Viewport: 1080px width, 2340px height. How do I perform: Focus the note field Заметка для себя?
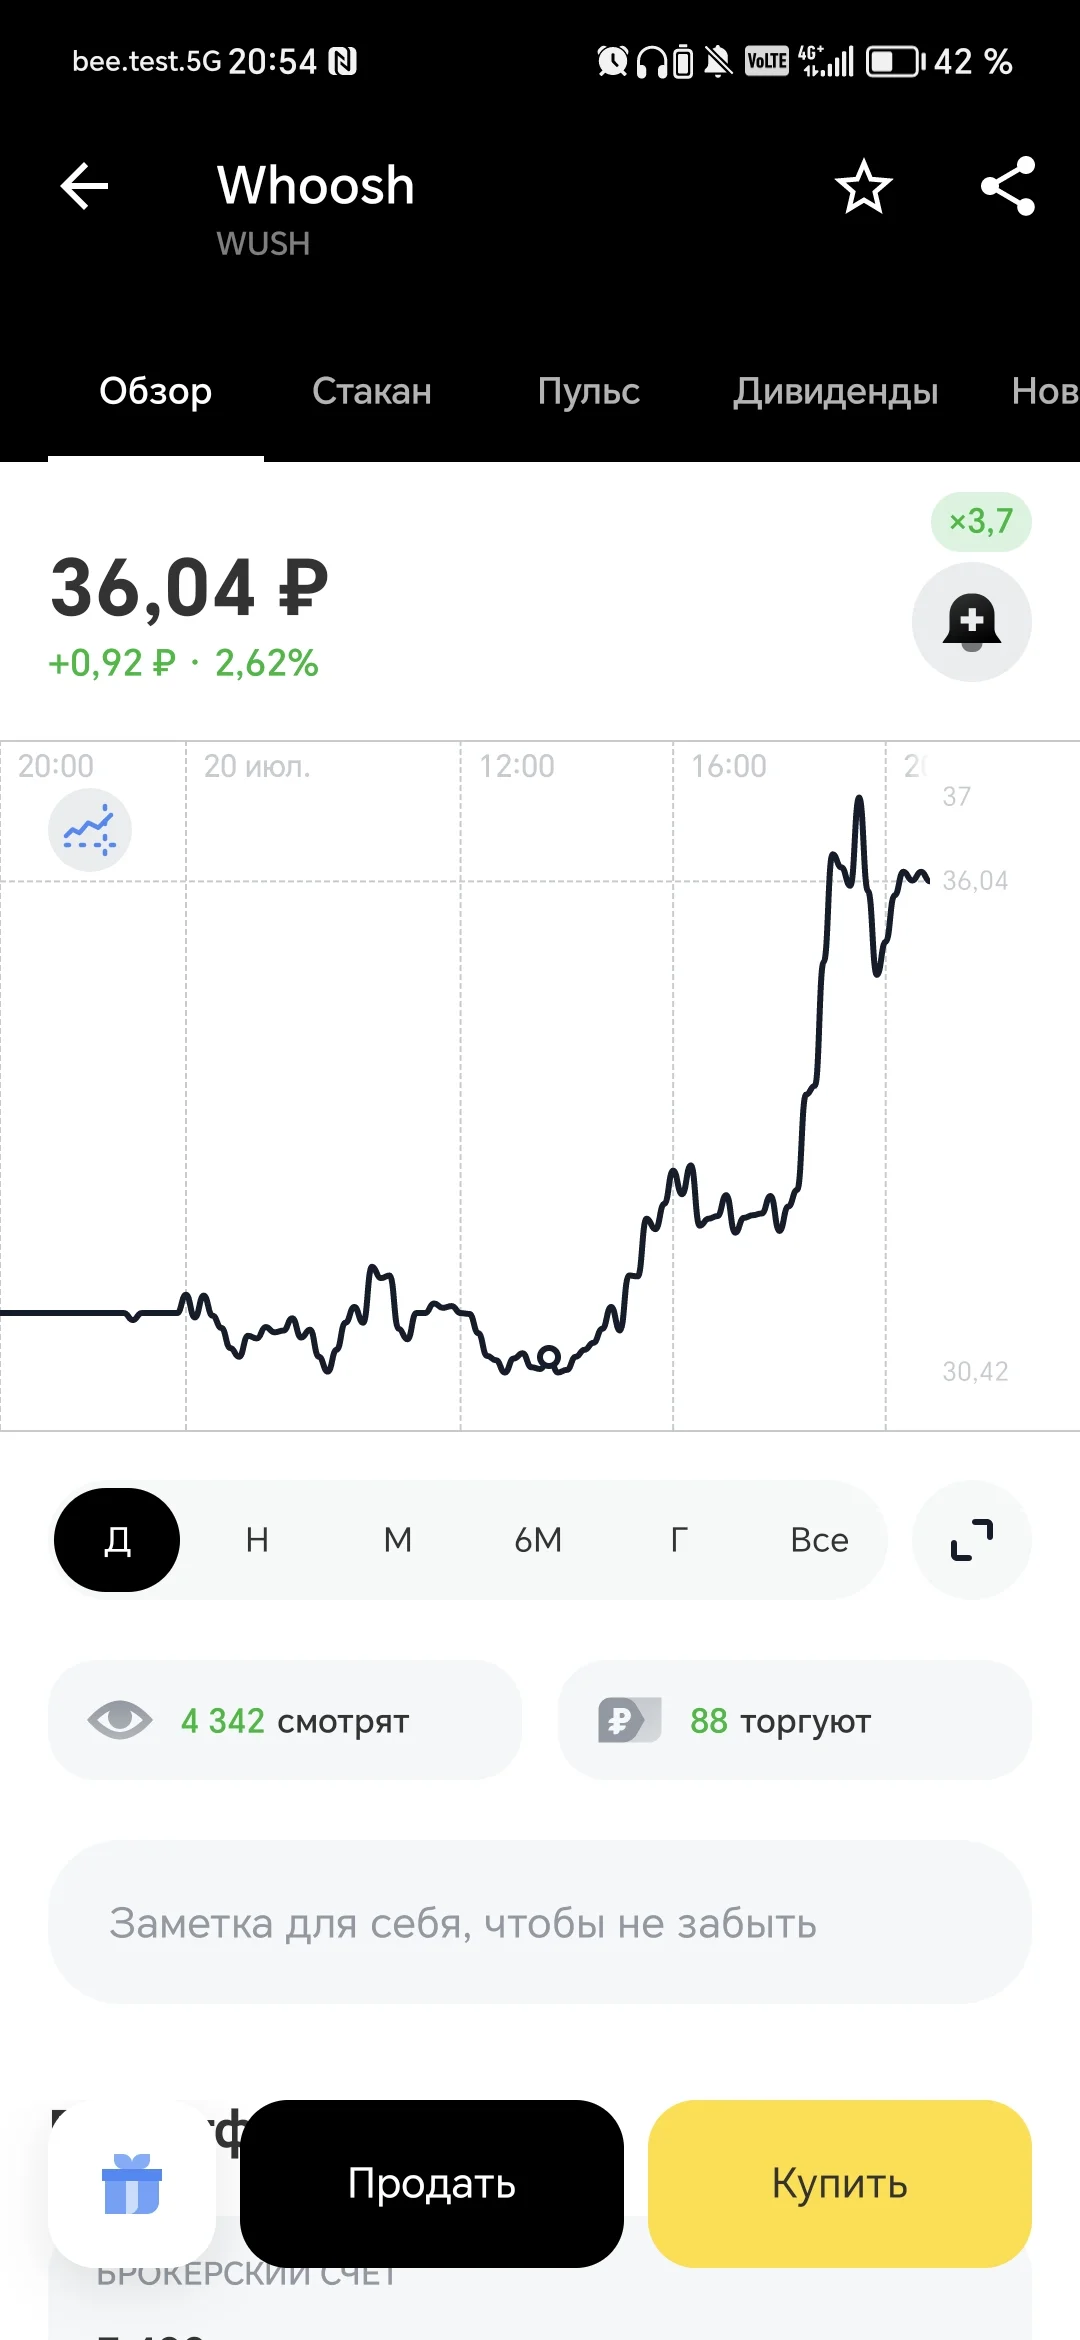coord(540,1922)
